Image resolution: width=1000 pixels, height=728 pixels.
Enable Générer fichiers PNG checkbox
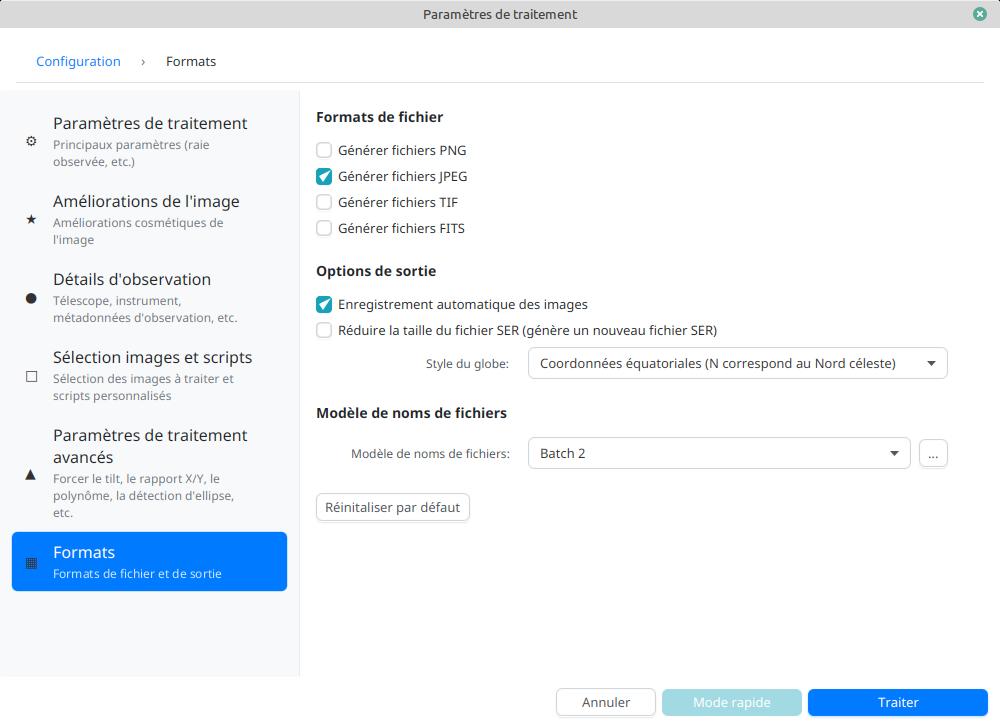[x=324, y=150]
